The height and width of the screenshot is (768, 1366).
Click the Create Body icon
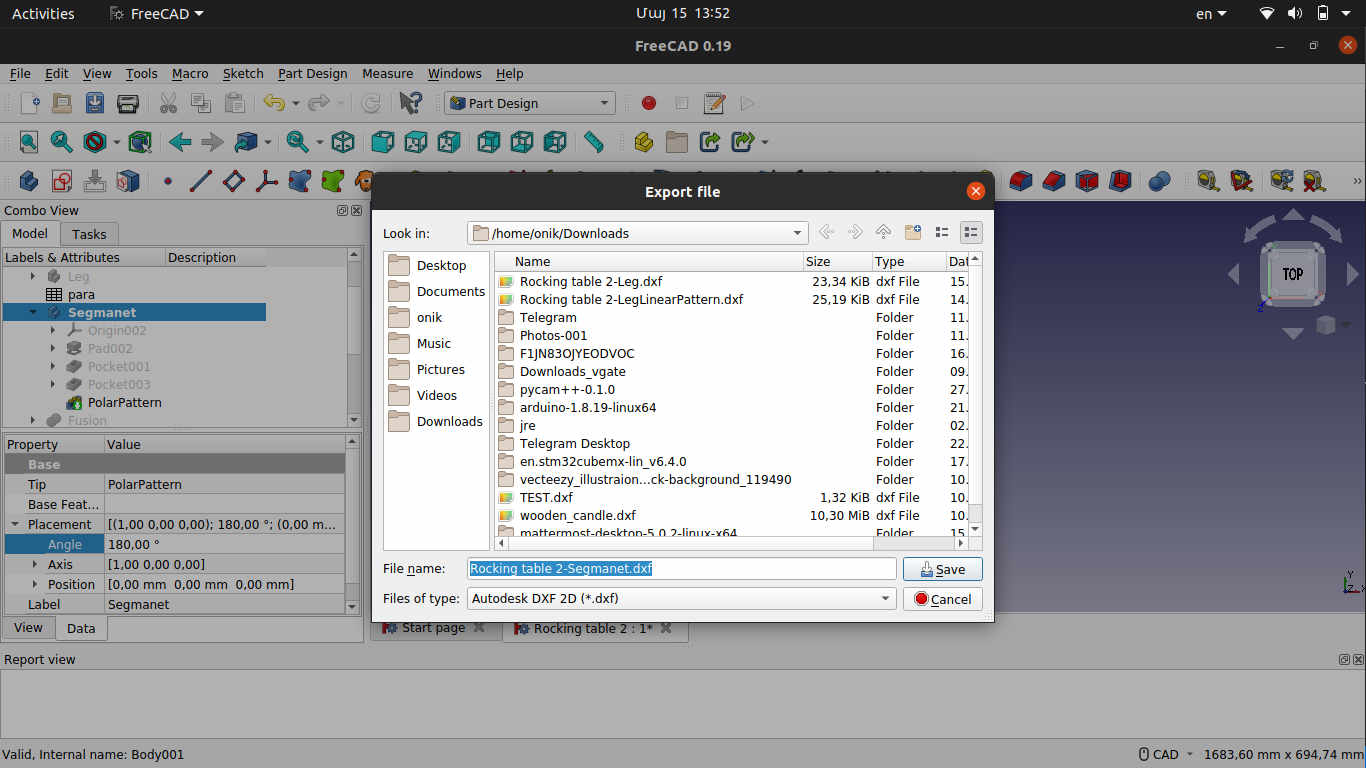tap(29, 181)
